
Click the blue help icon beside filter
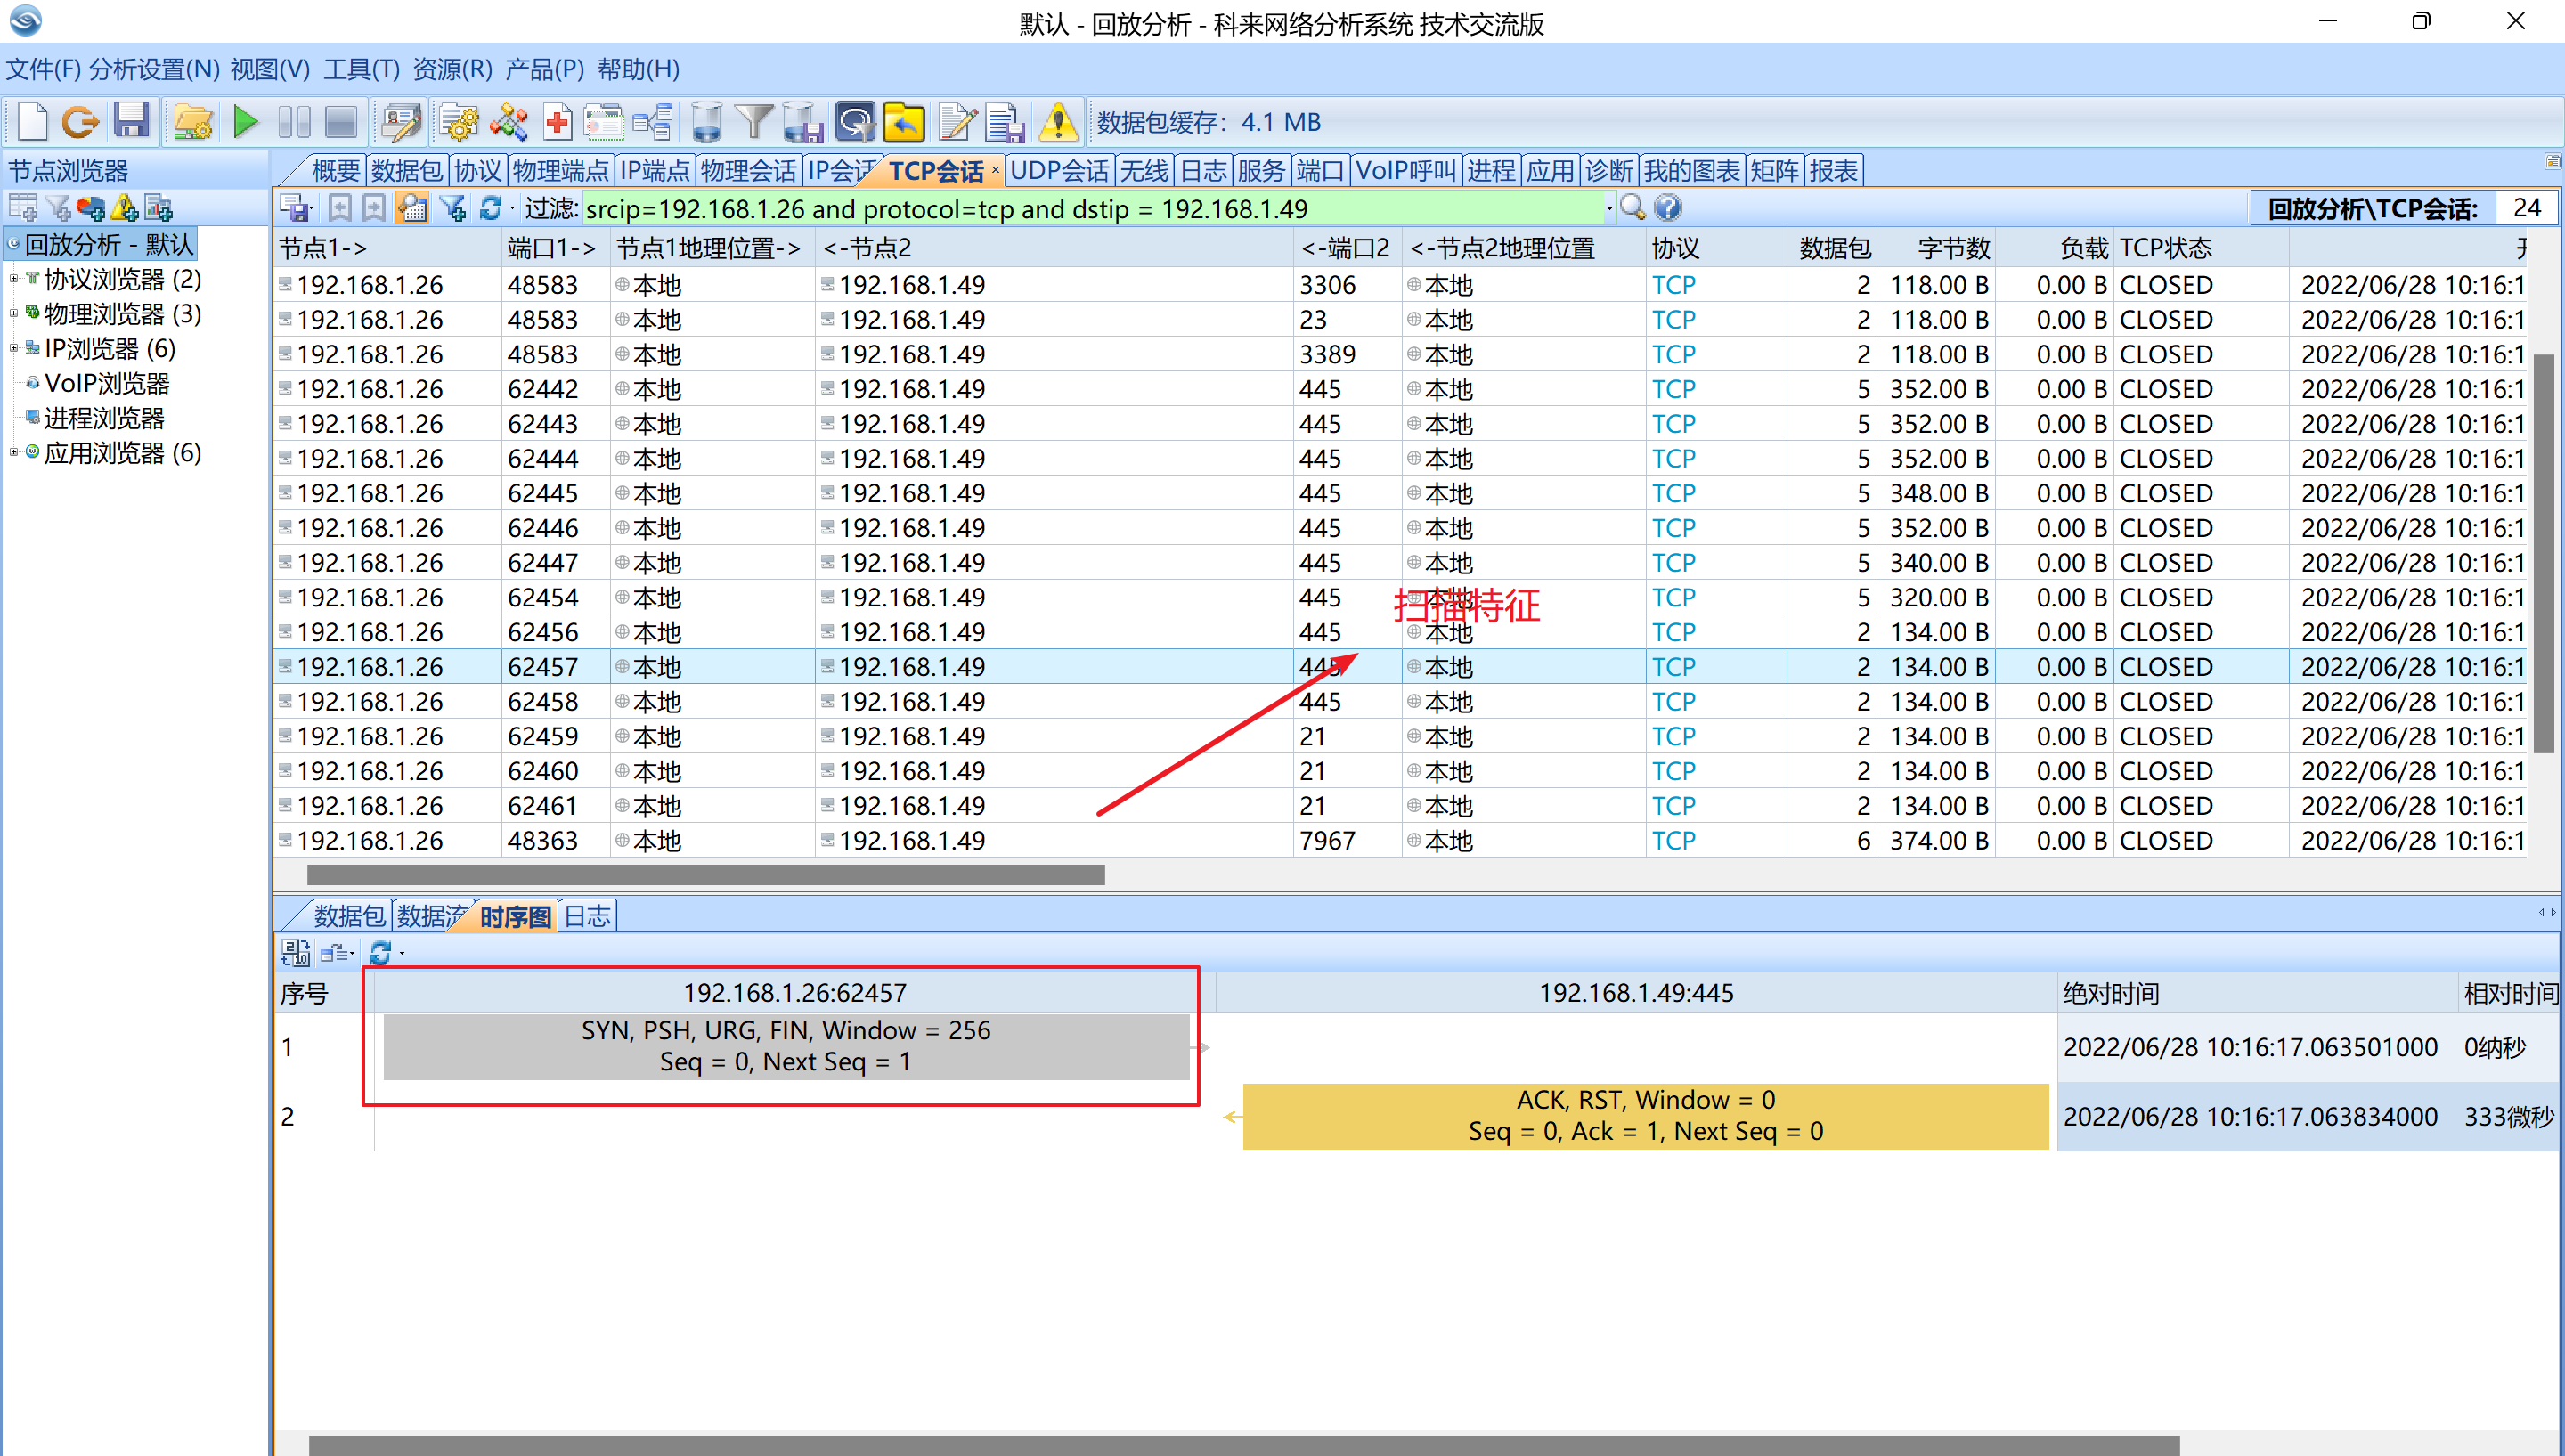click(1668, 208)
